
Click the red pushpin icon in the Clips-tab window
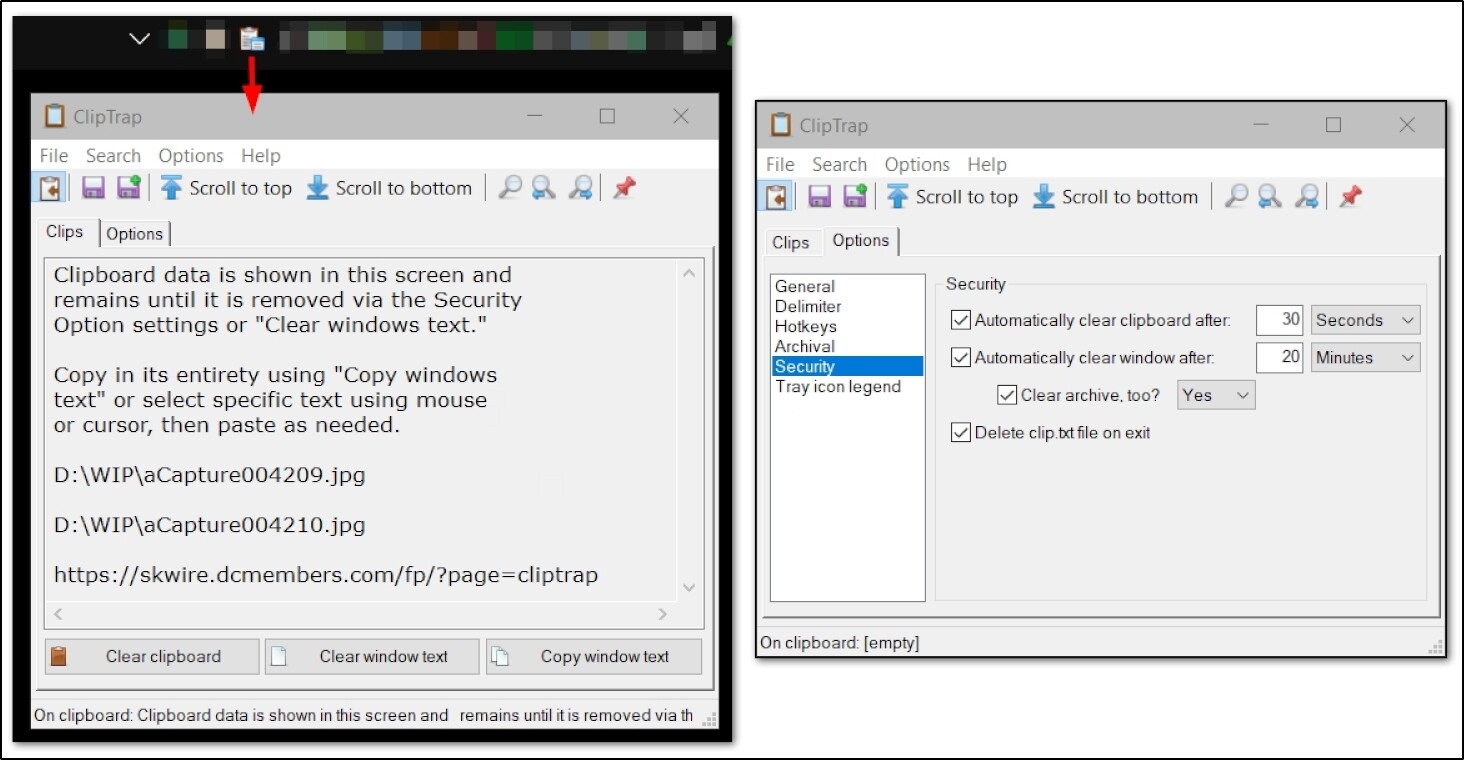click(x=625, y=188)
